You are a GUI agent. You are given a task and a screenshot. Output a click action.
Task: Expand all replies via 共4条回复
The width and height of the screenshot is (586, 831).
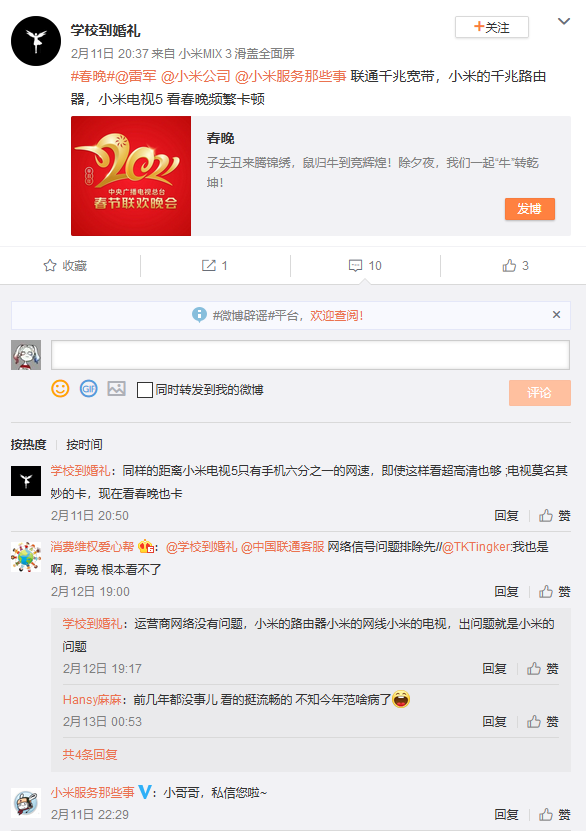pyautogui.click(x=90, y=754)
